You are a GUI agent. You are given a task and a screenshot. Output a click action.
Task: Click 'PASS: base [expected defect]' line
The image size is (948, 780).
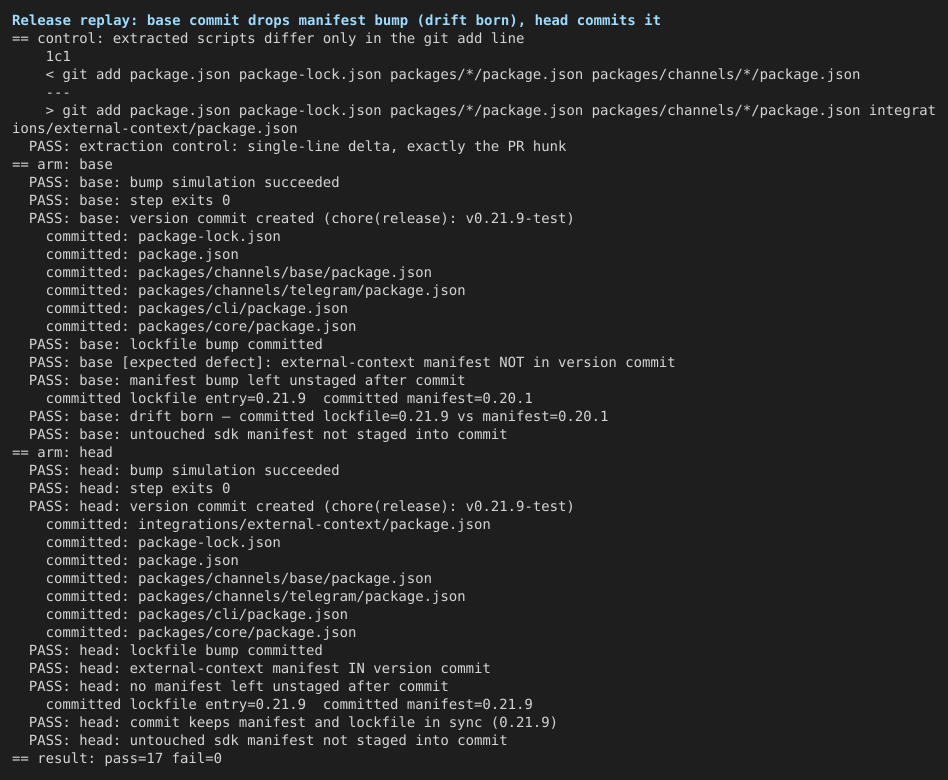[352, 362]
